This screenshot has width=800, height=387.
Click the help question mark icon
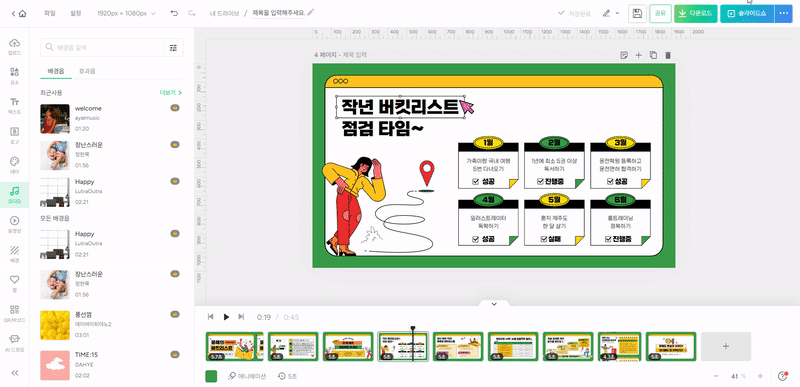click(783, 376)
